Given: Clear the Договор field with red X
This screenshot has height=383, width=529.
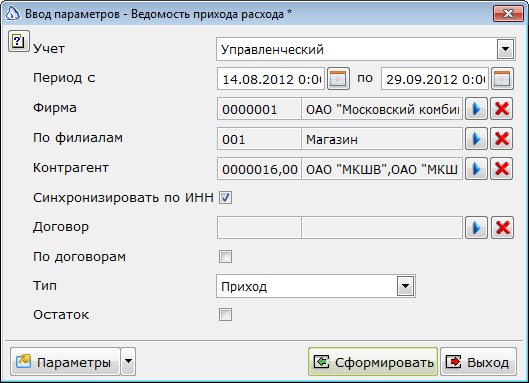Looking at the screenshot, I should point(502,228).
